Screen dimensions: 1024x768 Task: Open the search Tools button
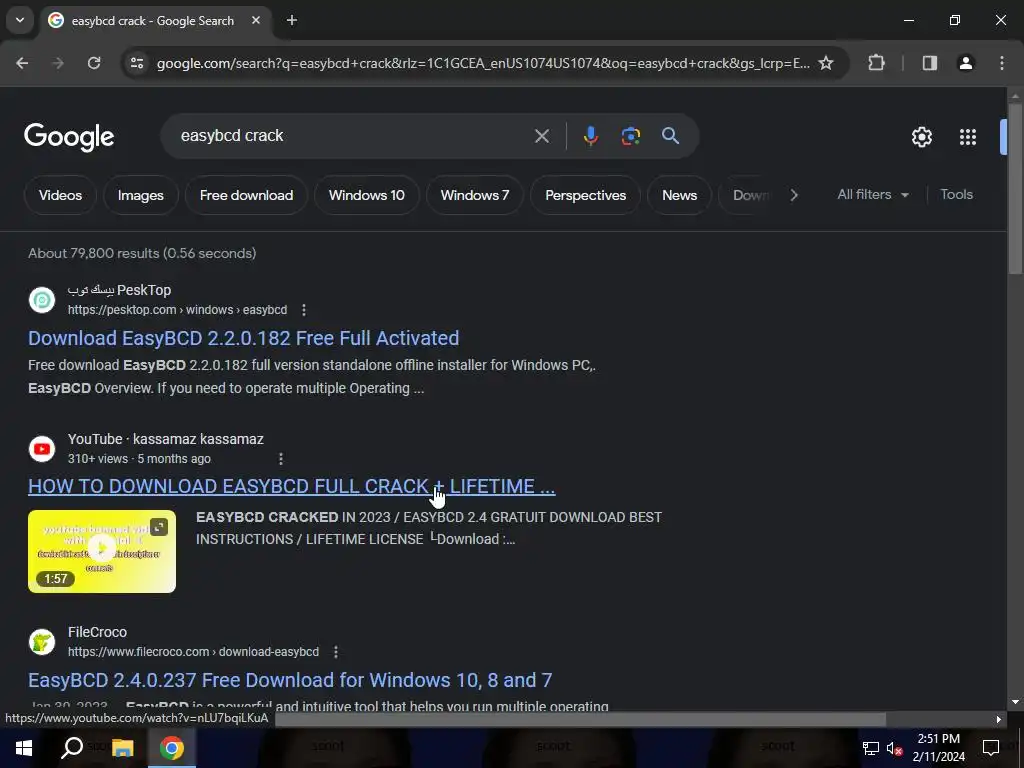point(956,195)
